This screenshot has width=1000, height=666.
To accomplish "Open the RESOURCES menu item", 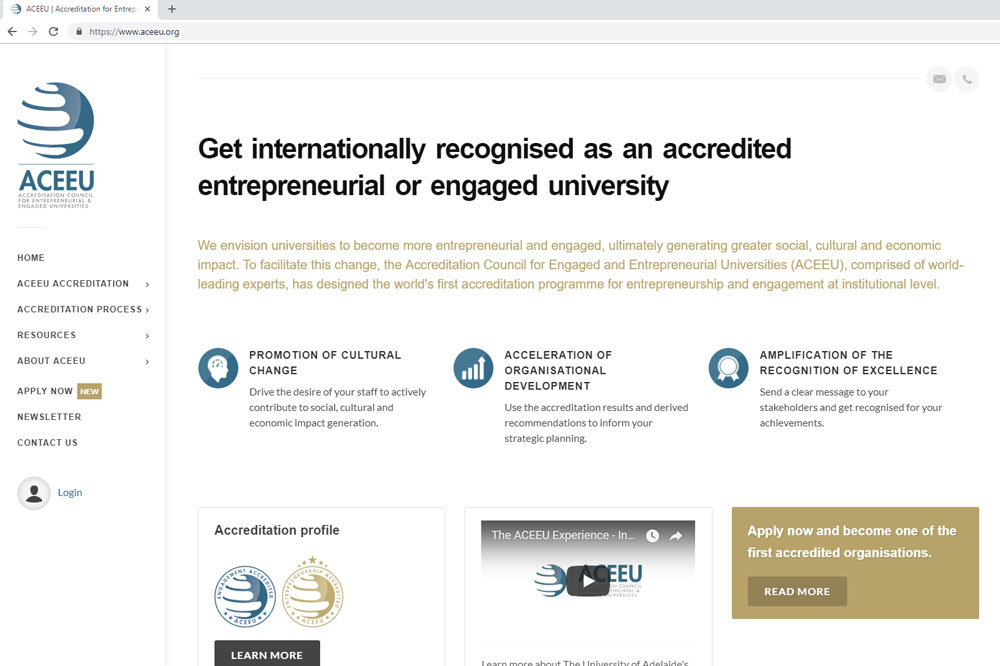I will 47,335.
